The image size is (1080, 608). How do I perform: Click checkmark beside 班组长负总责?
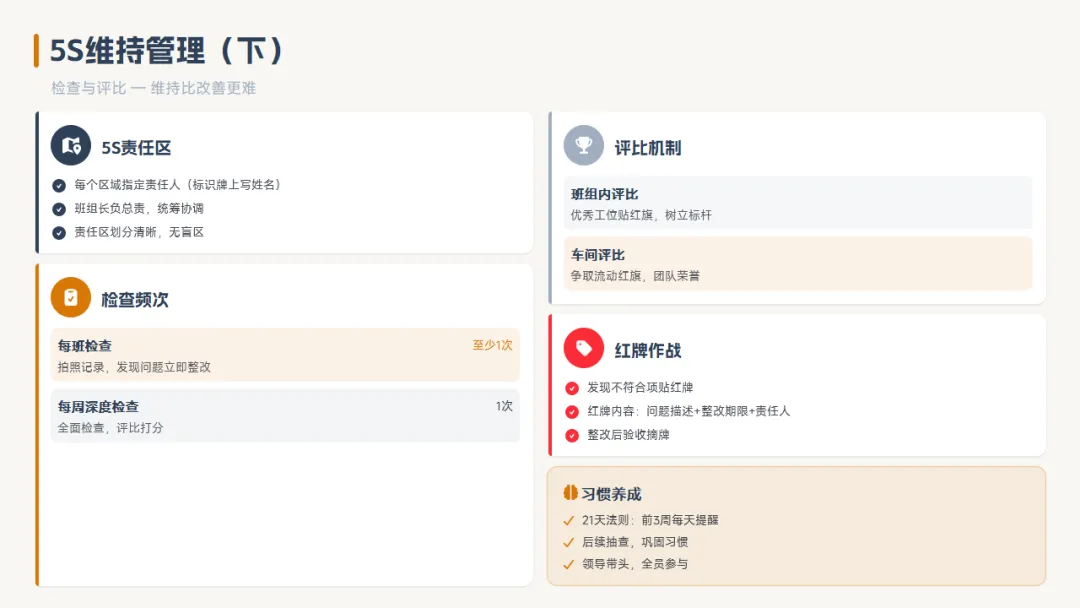tap(59, 209)
